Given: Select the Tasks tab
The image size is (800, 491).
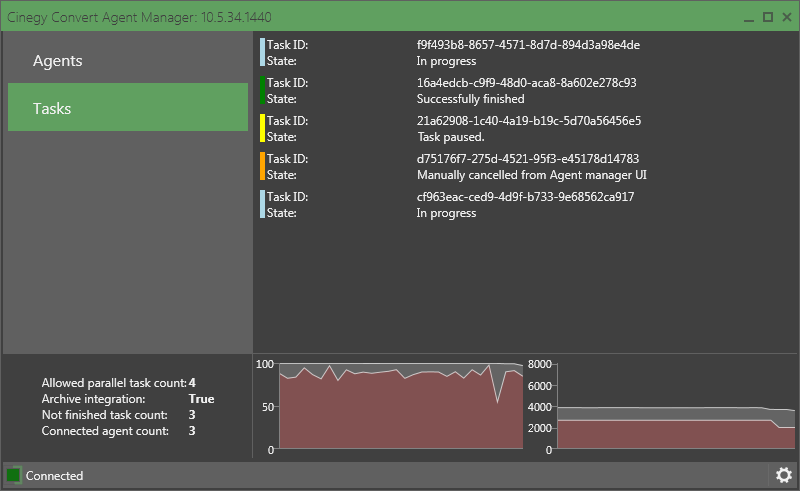Looking at the screenshot, I should point(128,107).
